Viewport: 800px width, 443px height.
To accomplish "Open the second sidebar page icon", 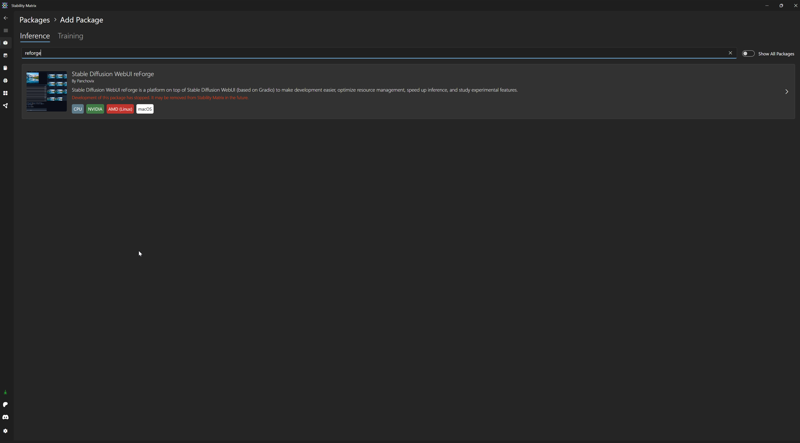I will pos(6,55).
